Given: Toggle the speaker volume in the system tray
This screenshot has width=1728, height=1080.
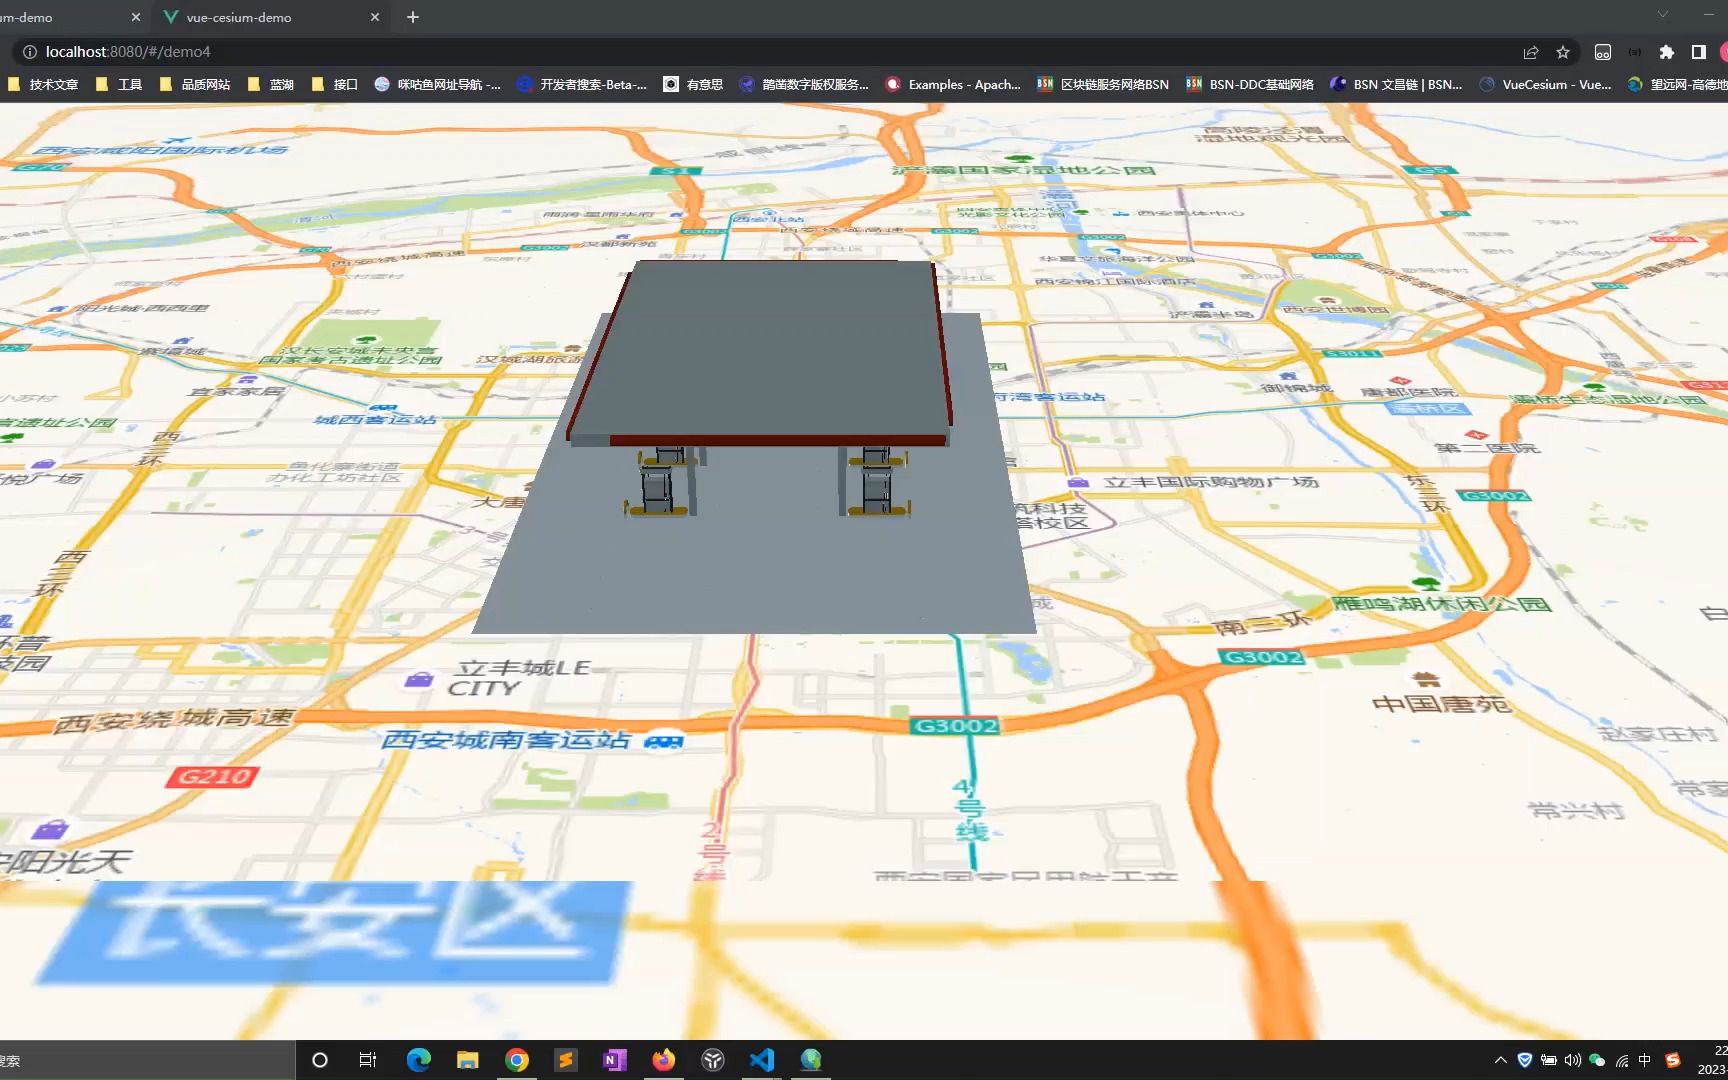Looking at the screenshot, I should pyautogui.click(x=1572, y=1060).
